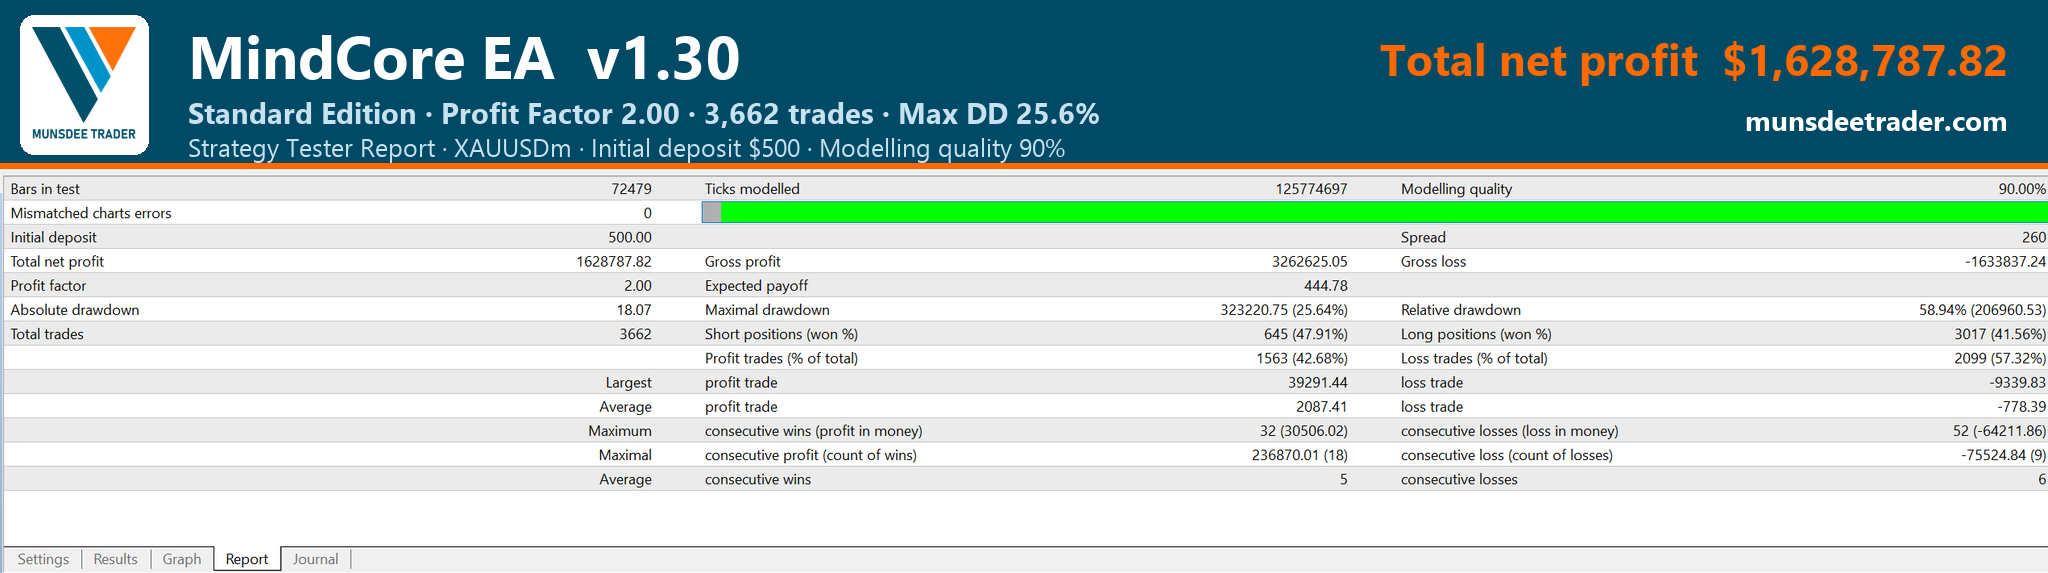This screenshot has width=2048, height=573.
Task: Select average consecutive wins value 5
Action: point(1343,480)
